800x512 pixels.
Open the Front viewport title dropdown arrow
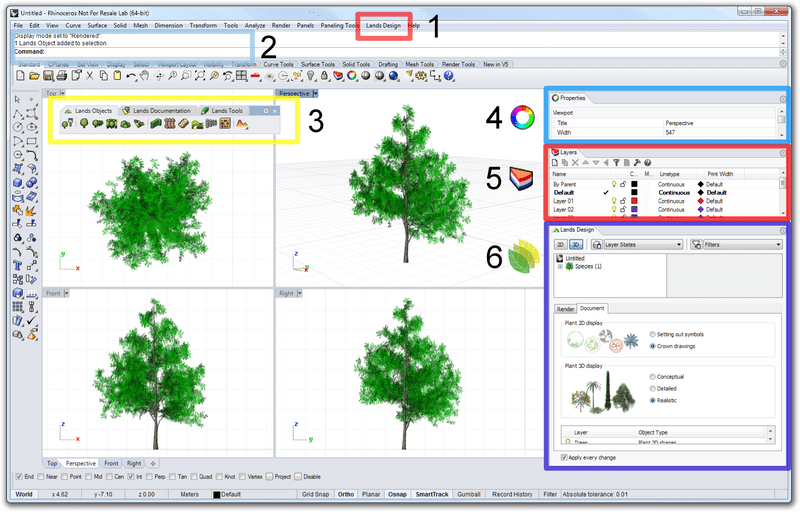66,293
